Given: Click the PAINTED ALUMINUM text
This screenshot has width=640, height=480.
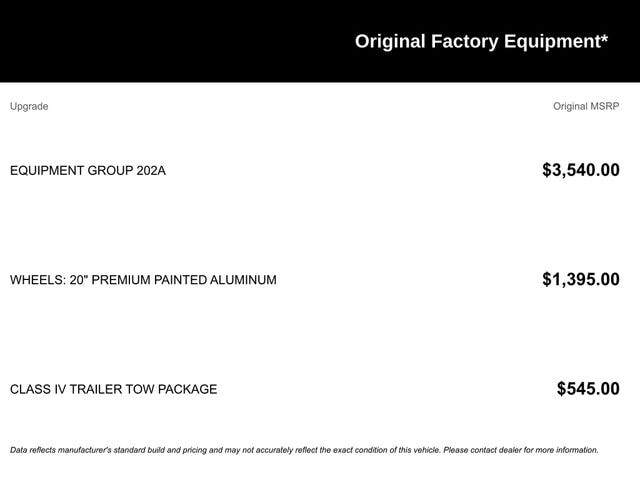Looking at the screenshot, I should point(215,280).
